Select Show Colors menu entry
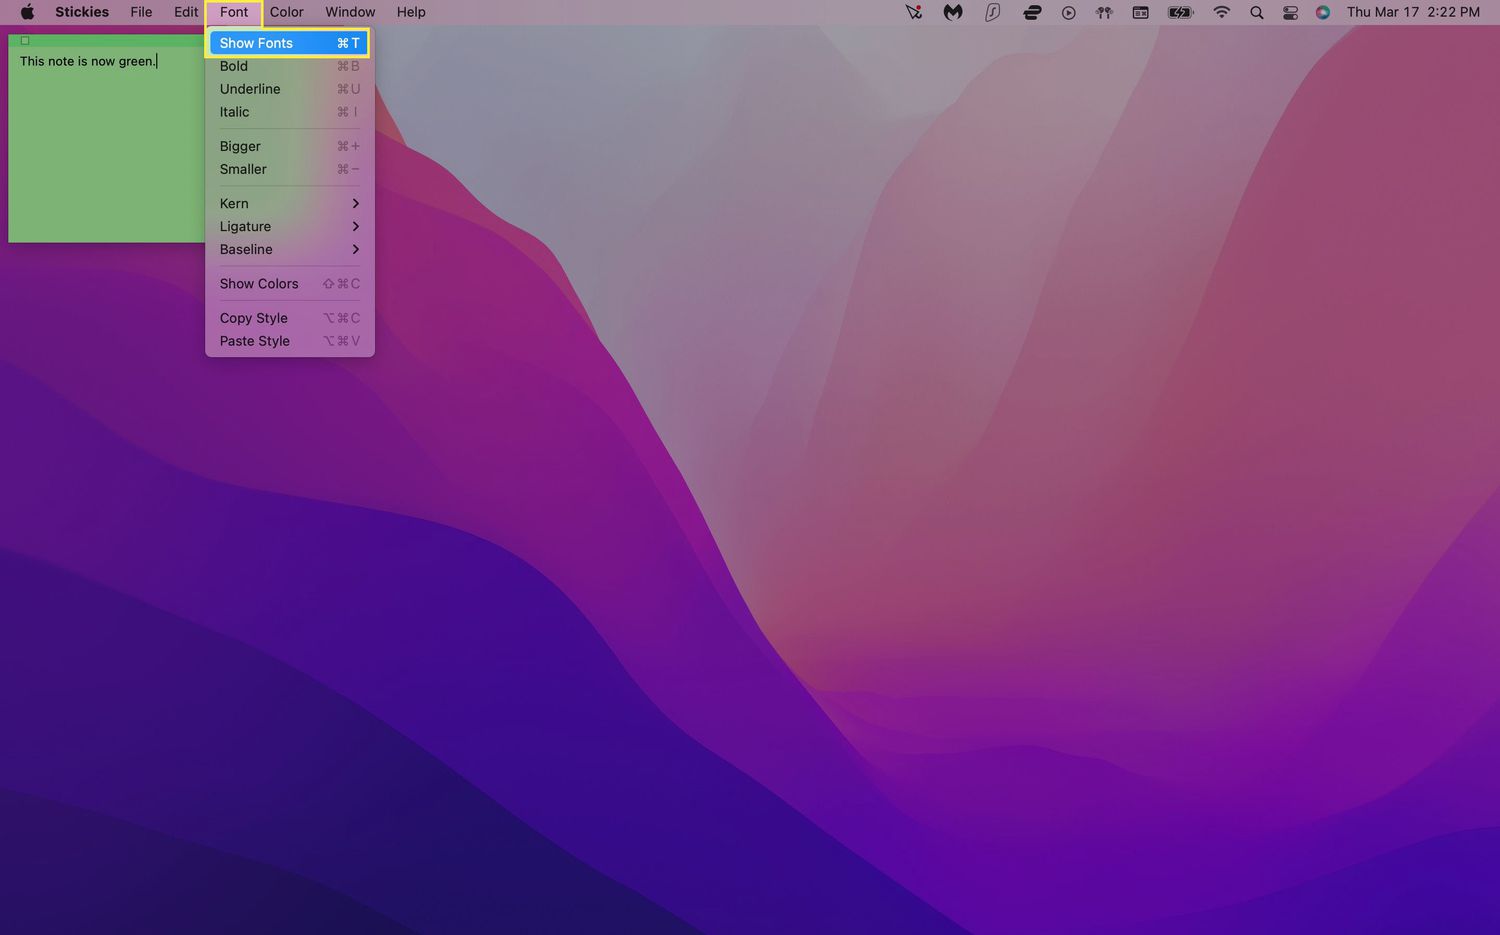The width and height of the screenshot is (1500, 935). [259, 284]
